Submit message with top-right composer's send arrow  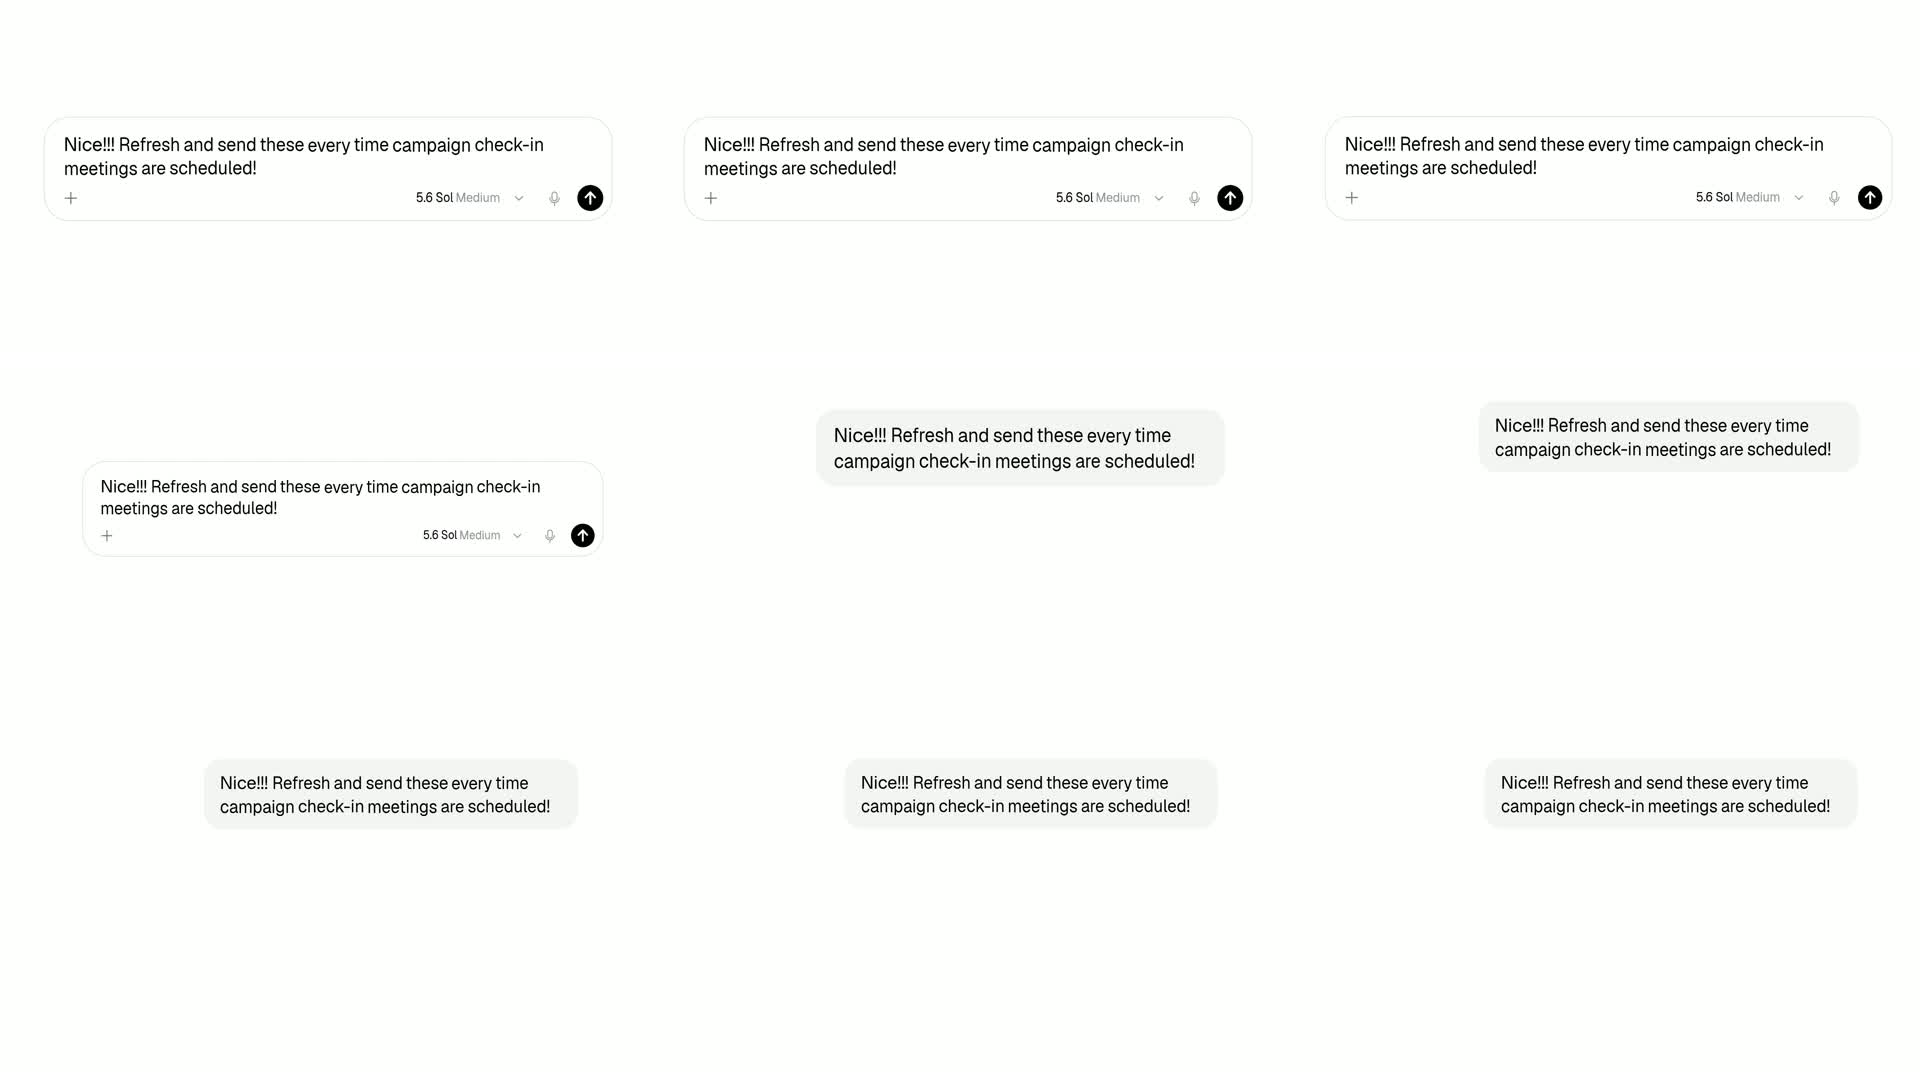point(1870,198)
